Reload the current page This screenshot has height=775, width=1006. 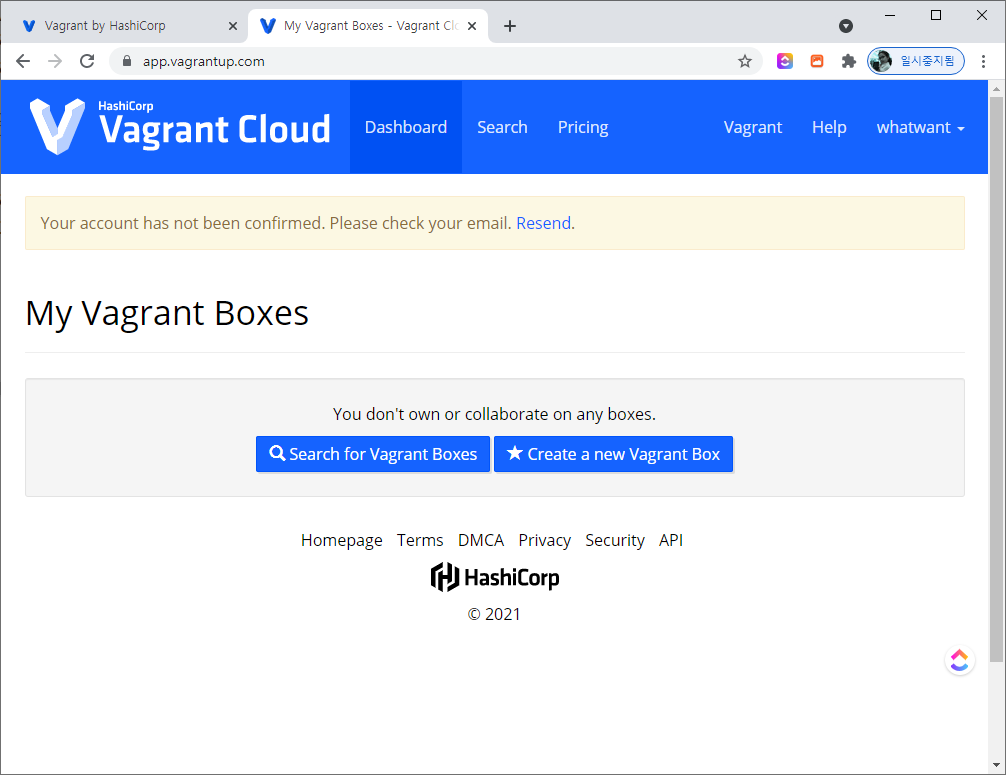87,62
